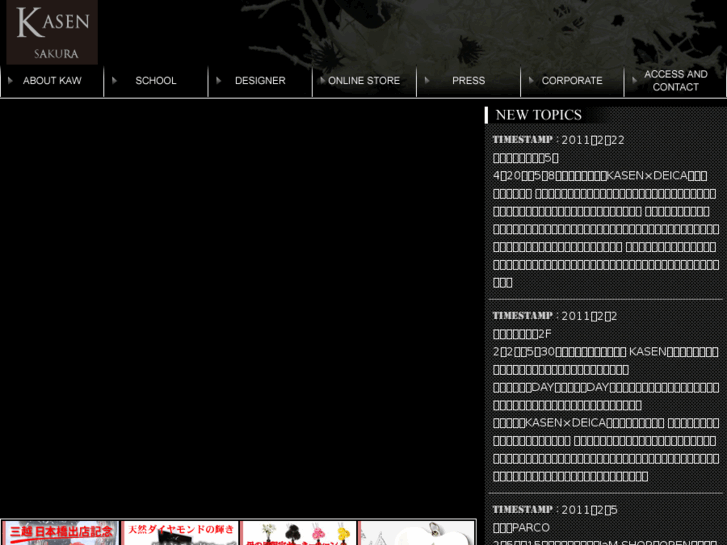727x545 pixels.
Task: Open the SCHOOL menu item
Action: (x=156, y=81)
